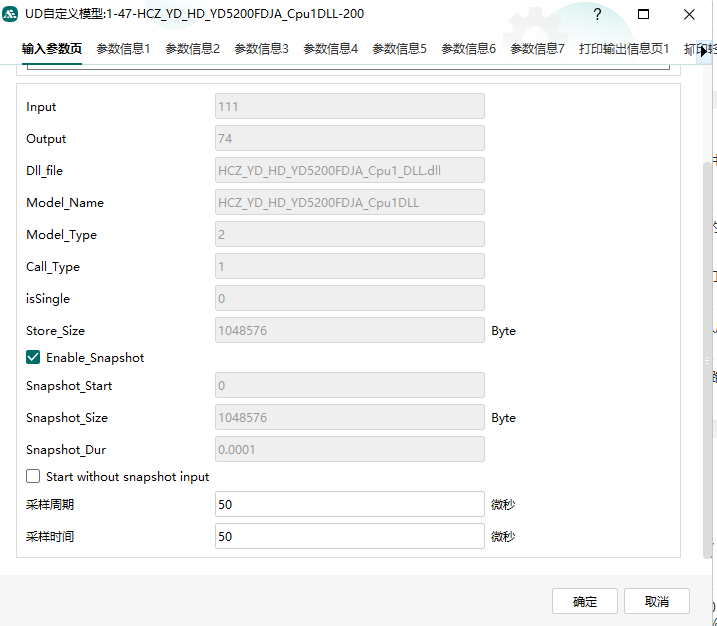Uncheck the Enable_Snapshot checkbox

pyautogui.click(x=33, y=358)
